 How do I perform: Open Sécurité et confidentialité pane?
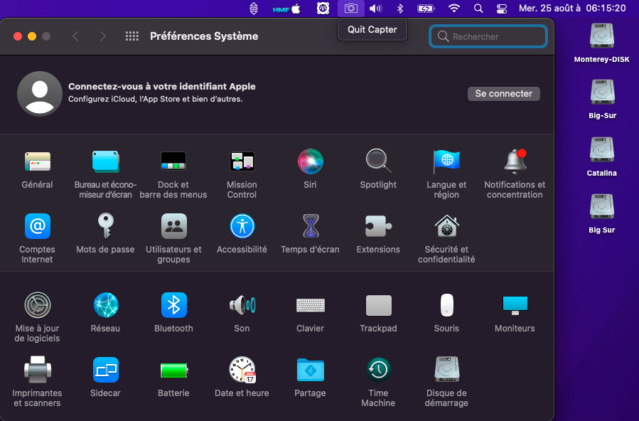[447, 226]
